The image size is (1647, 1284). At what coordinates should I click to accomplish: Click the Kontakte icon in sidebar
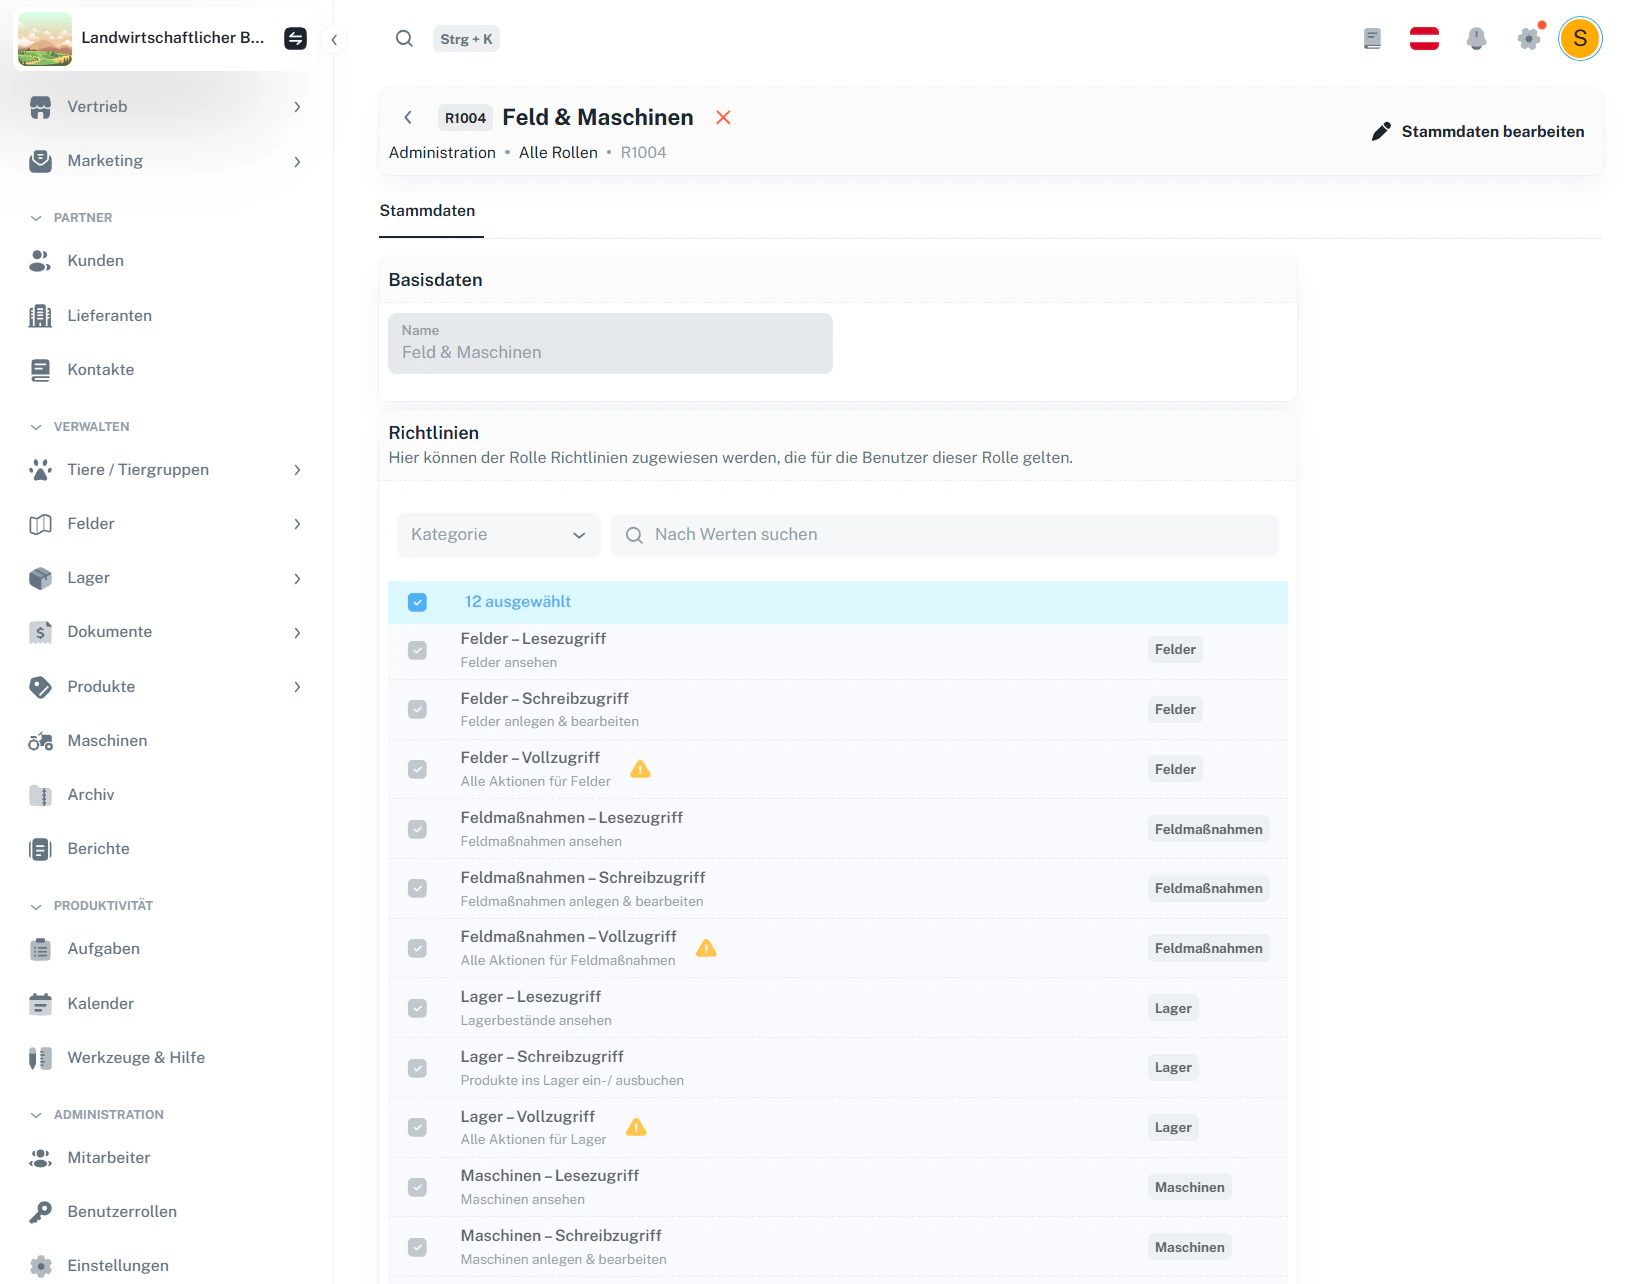[x=40, y=370]
